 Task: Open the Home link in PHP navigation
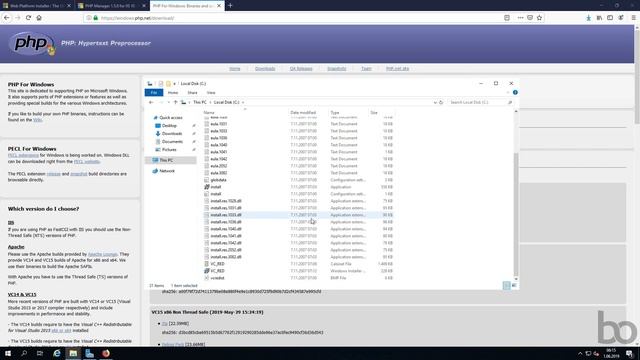click(235, 69)
